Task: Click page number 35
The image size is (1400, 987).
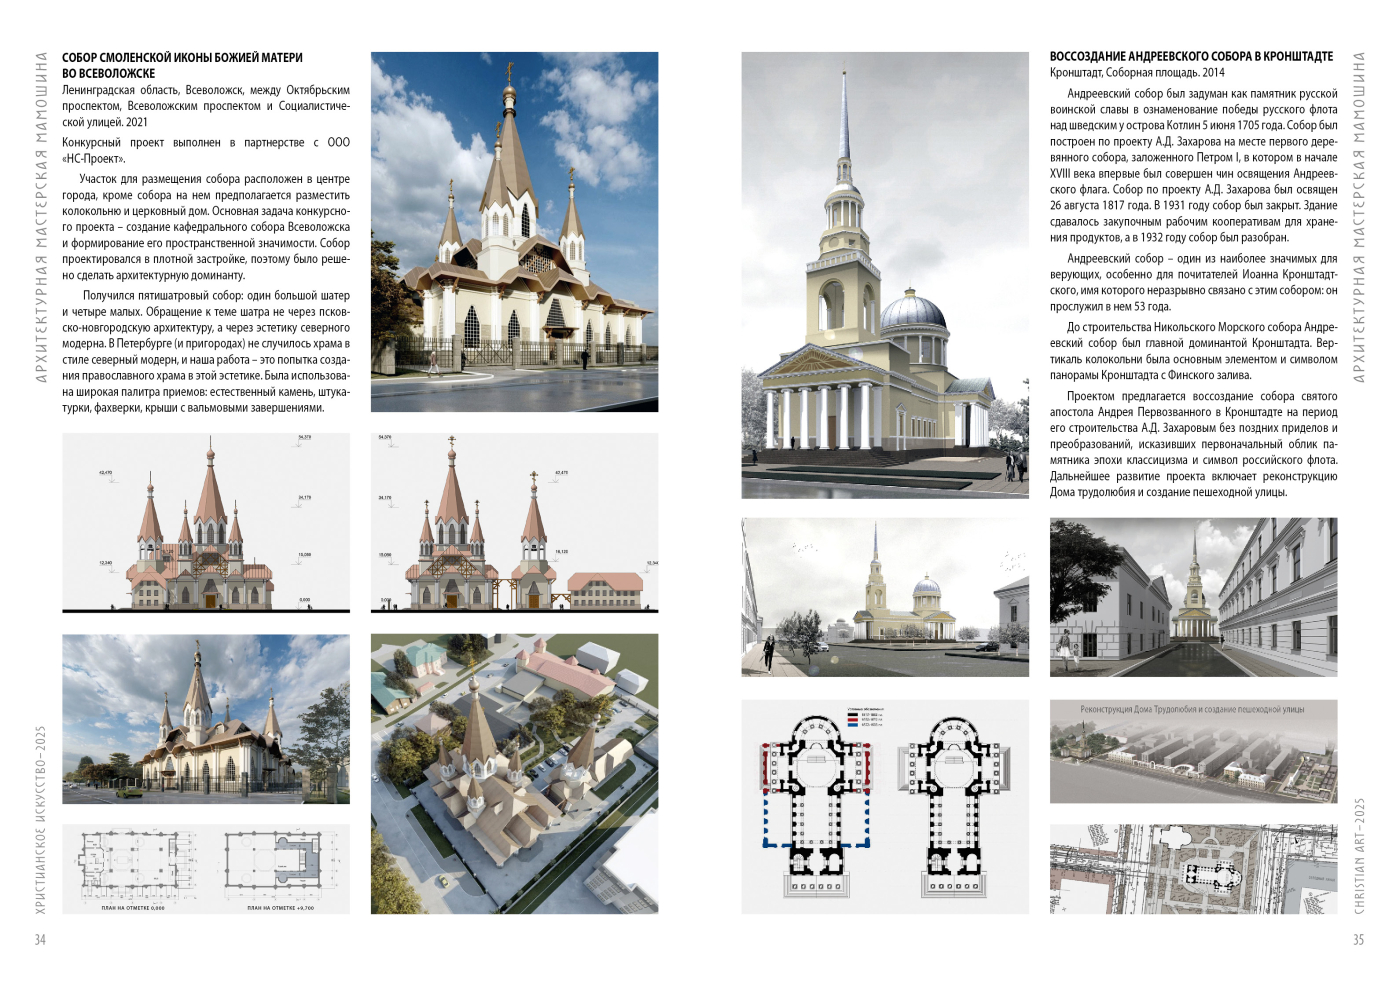Action: pyautogui.click(x=1359, y=940)
